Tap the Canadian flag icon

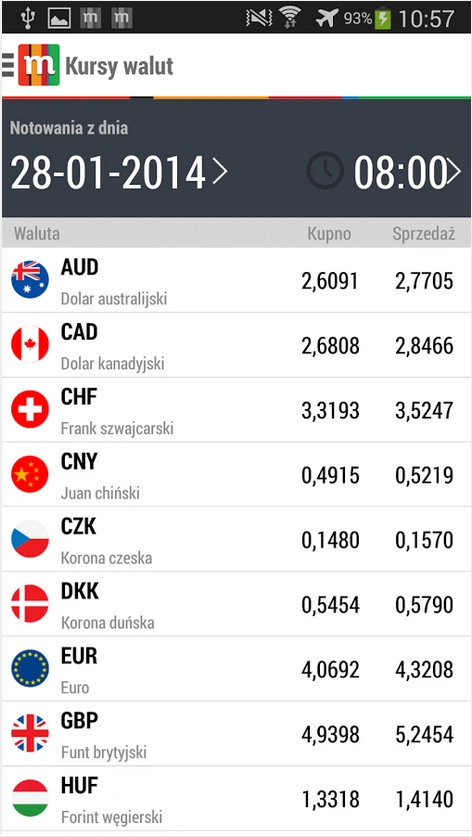[x=30, y=344]
